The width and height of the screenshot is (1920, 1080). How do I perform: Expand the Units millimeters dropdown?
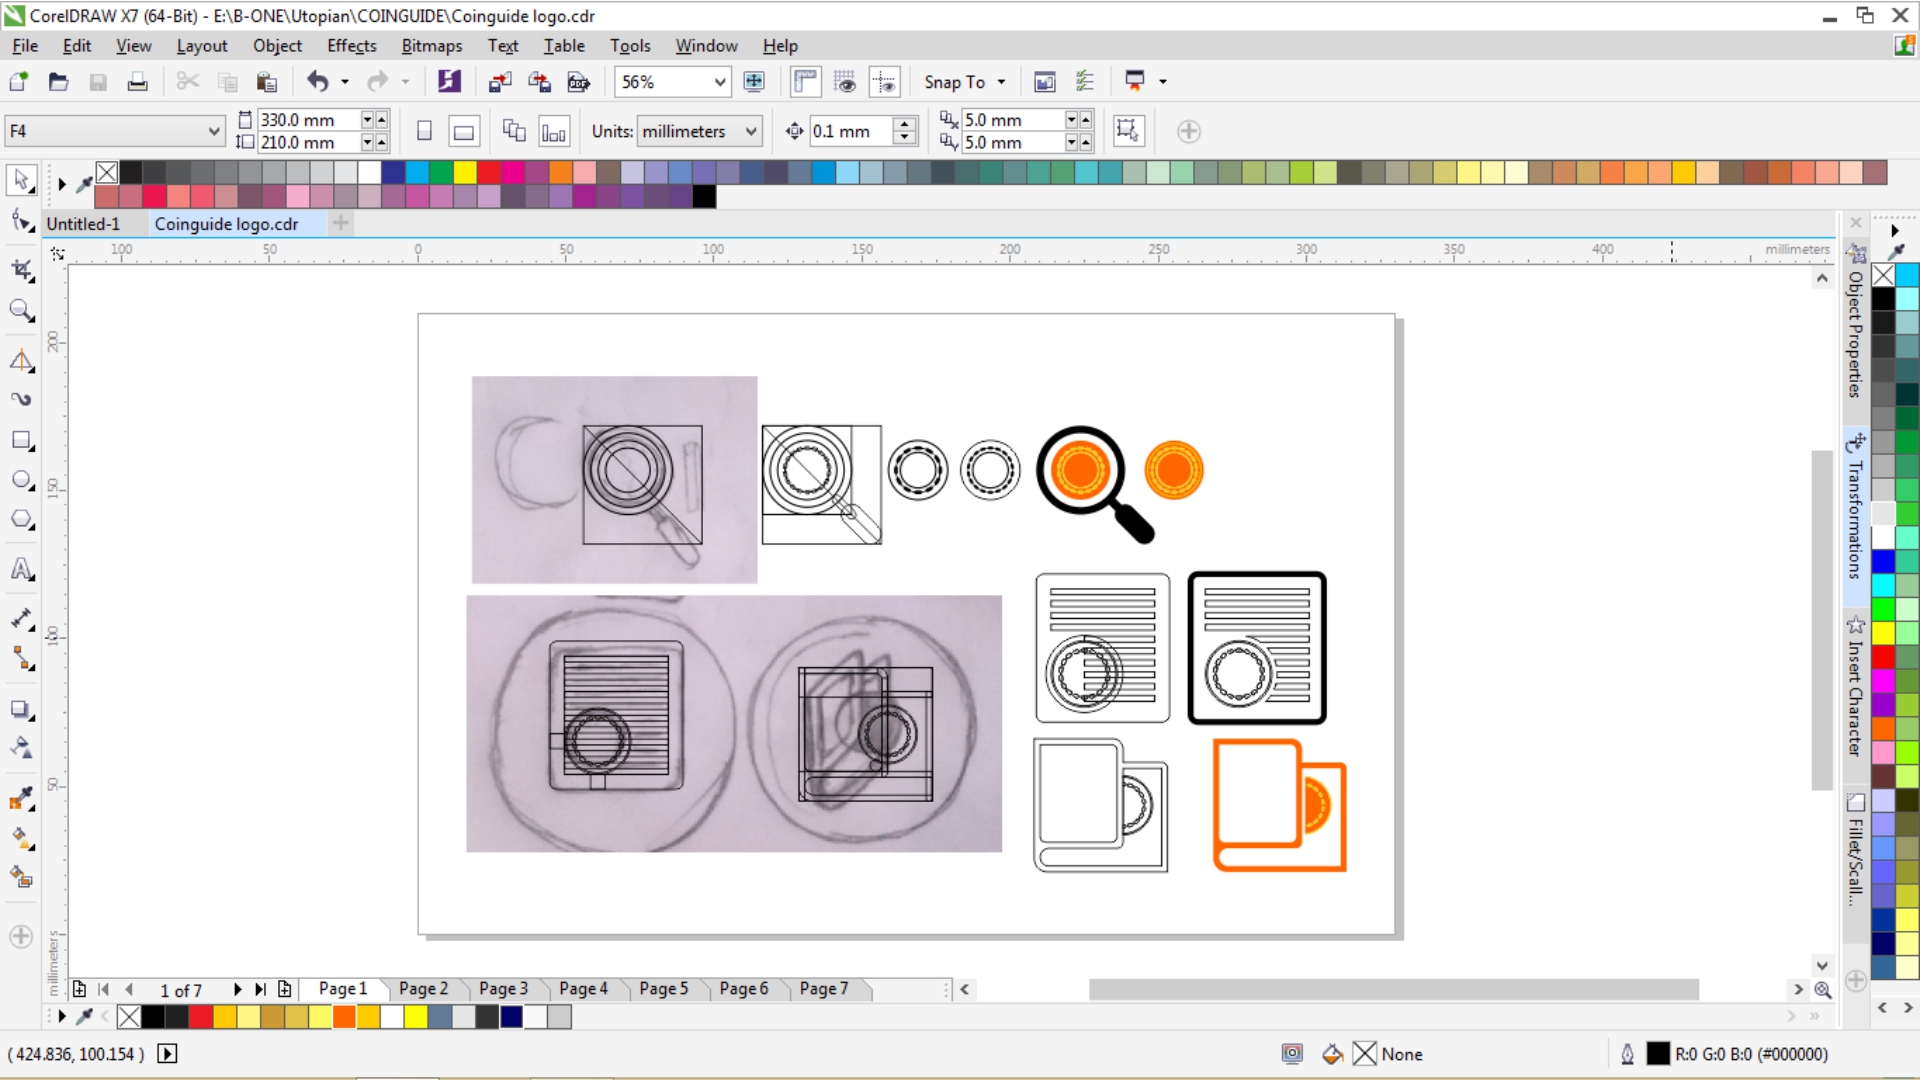751,131
